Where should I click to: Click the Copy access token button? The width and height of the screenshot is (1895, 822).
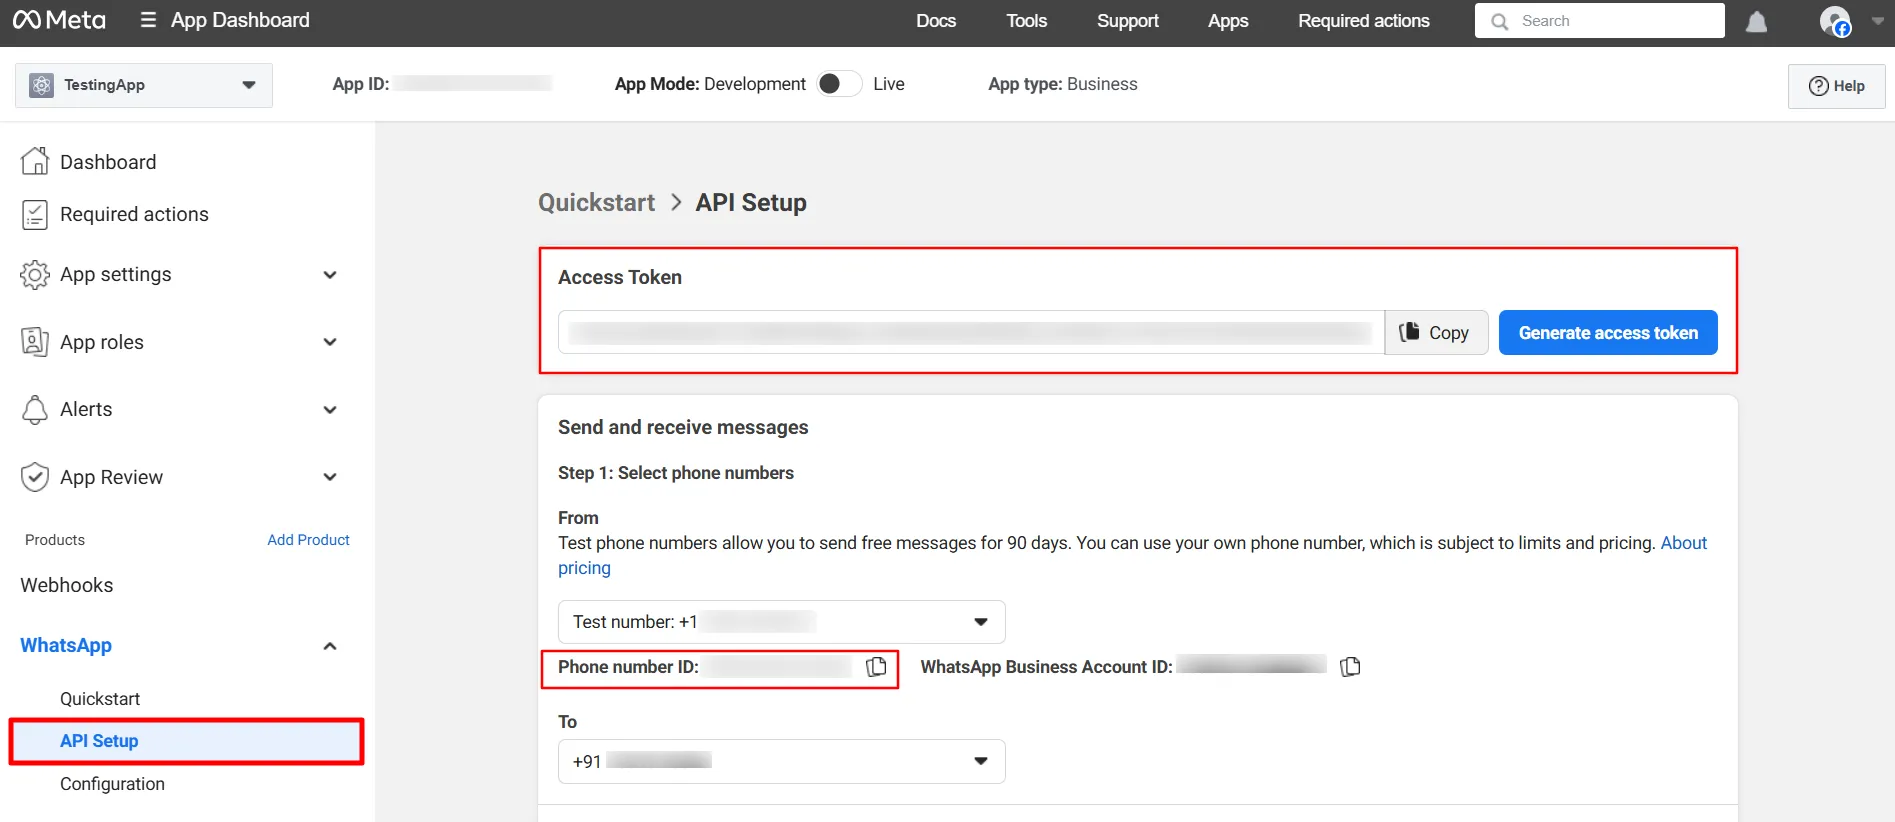1436,333
